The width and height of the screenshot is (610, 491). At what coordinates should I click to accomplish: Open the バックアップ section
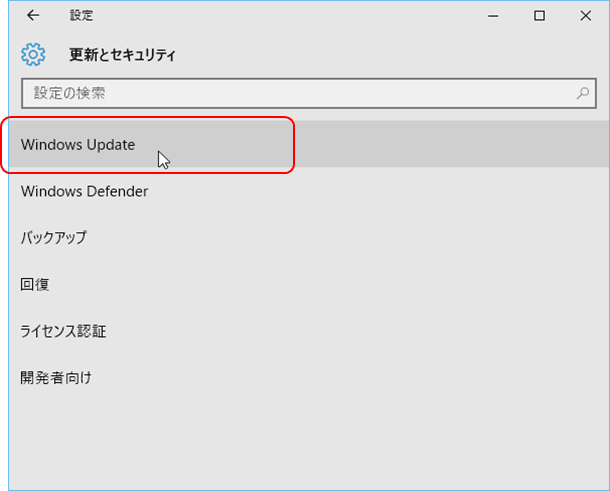click(309, 238)
